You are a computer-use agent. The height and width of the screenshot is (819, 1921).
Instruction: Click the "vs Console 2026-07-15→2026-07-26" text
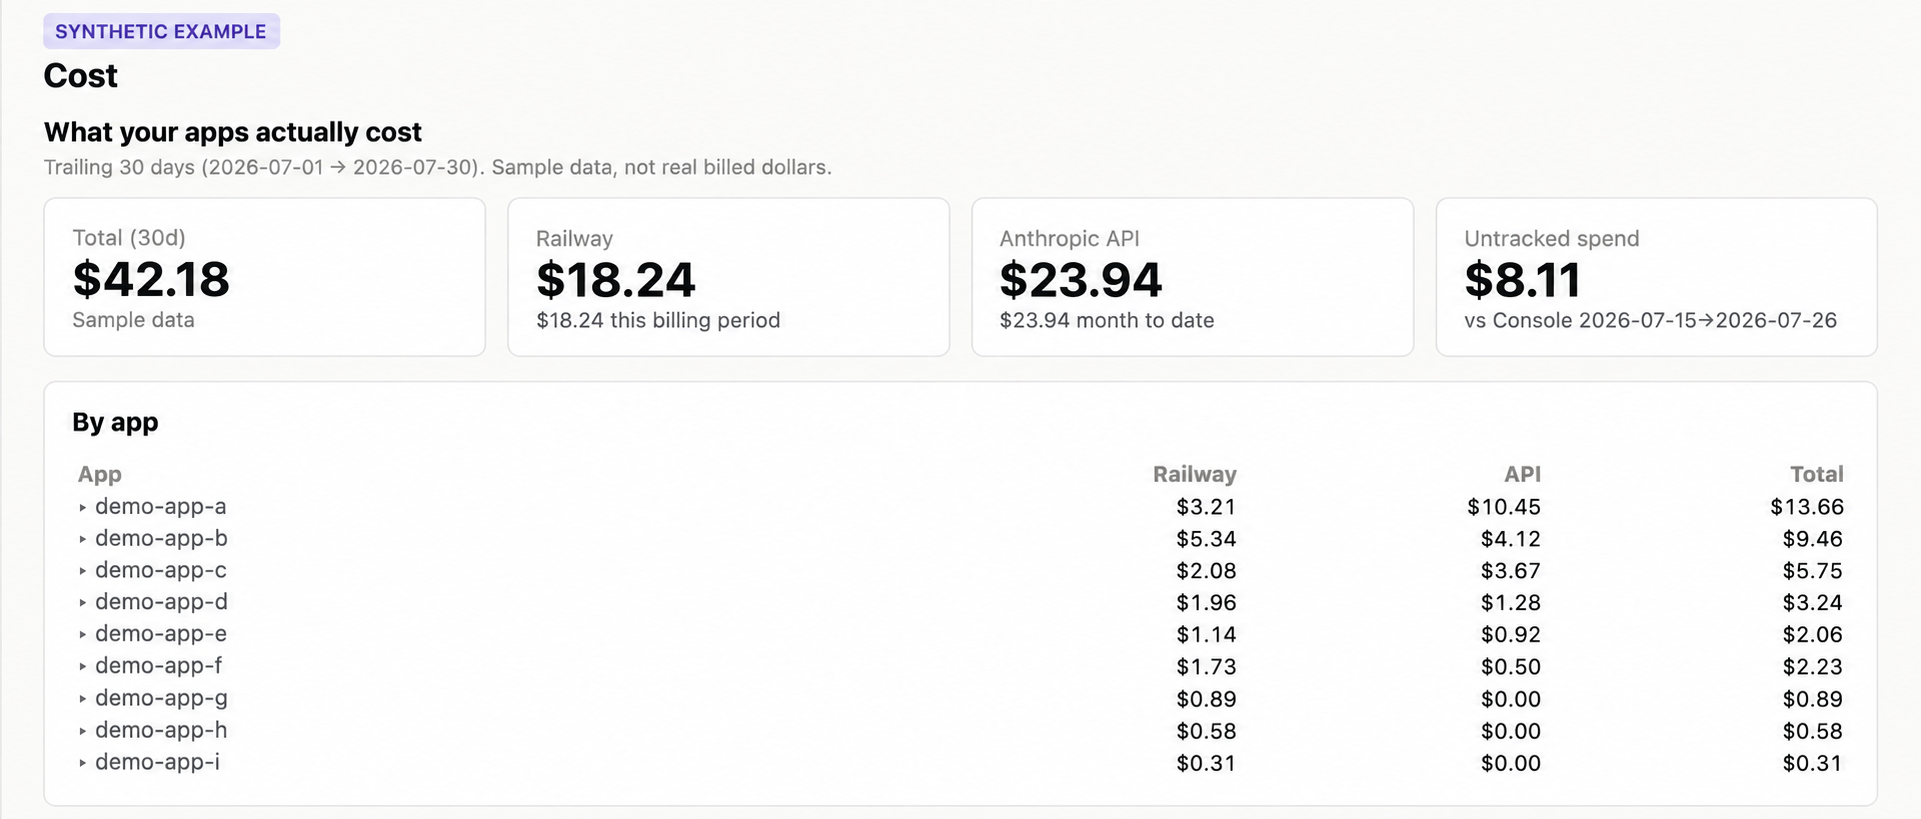click(x=1650, y=320)
